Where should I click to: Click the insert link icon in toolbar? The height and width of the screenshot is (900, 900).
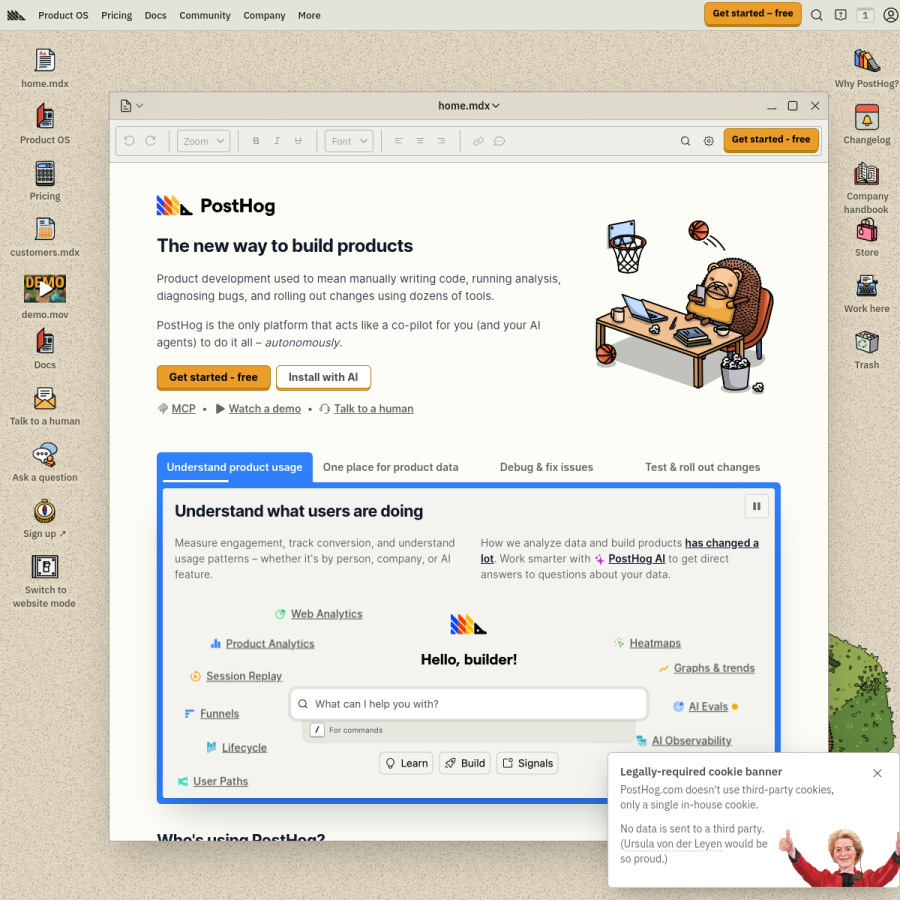click(x=478, y=141)
